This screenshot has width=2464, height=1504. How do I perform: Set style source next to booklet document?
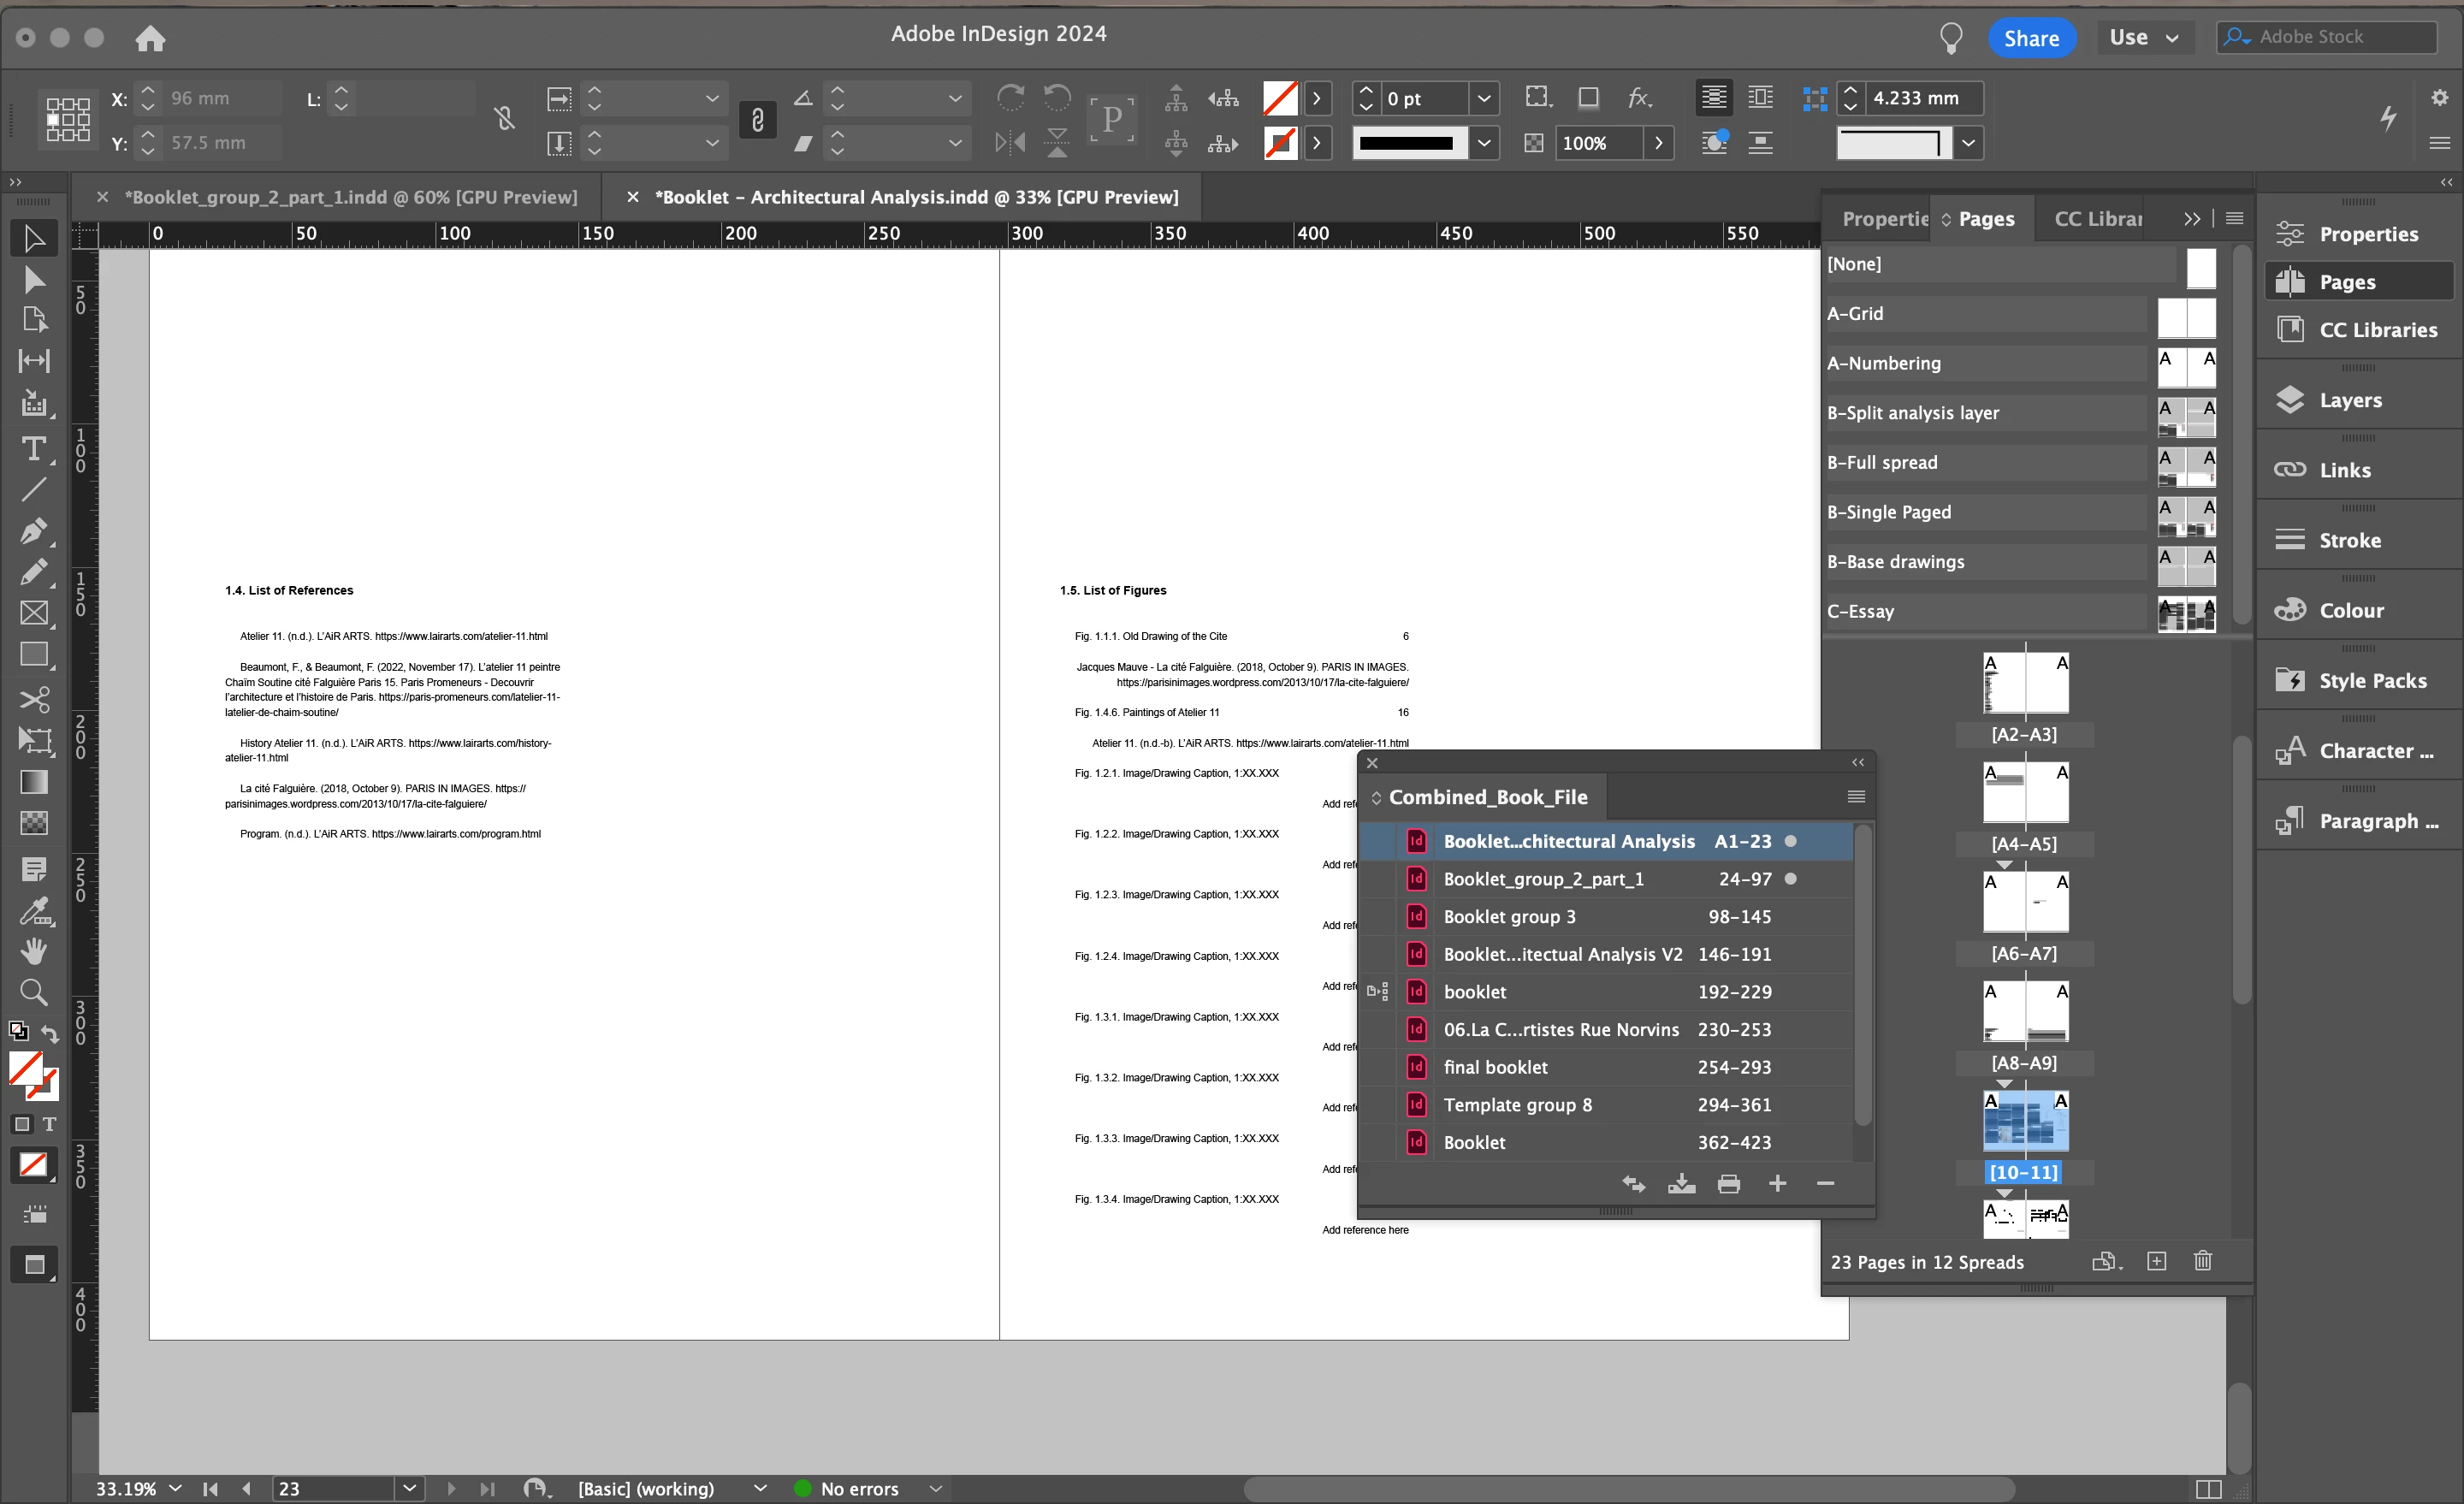coord(1377,992)
